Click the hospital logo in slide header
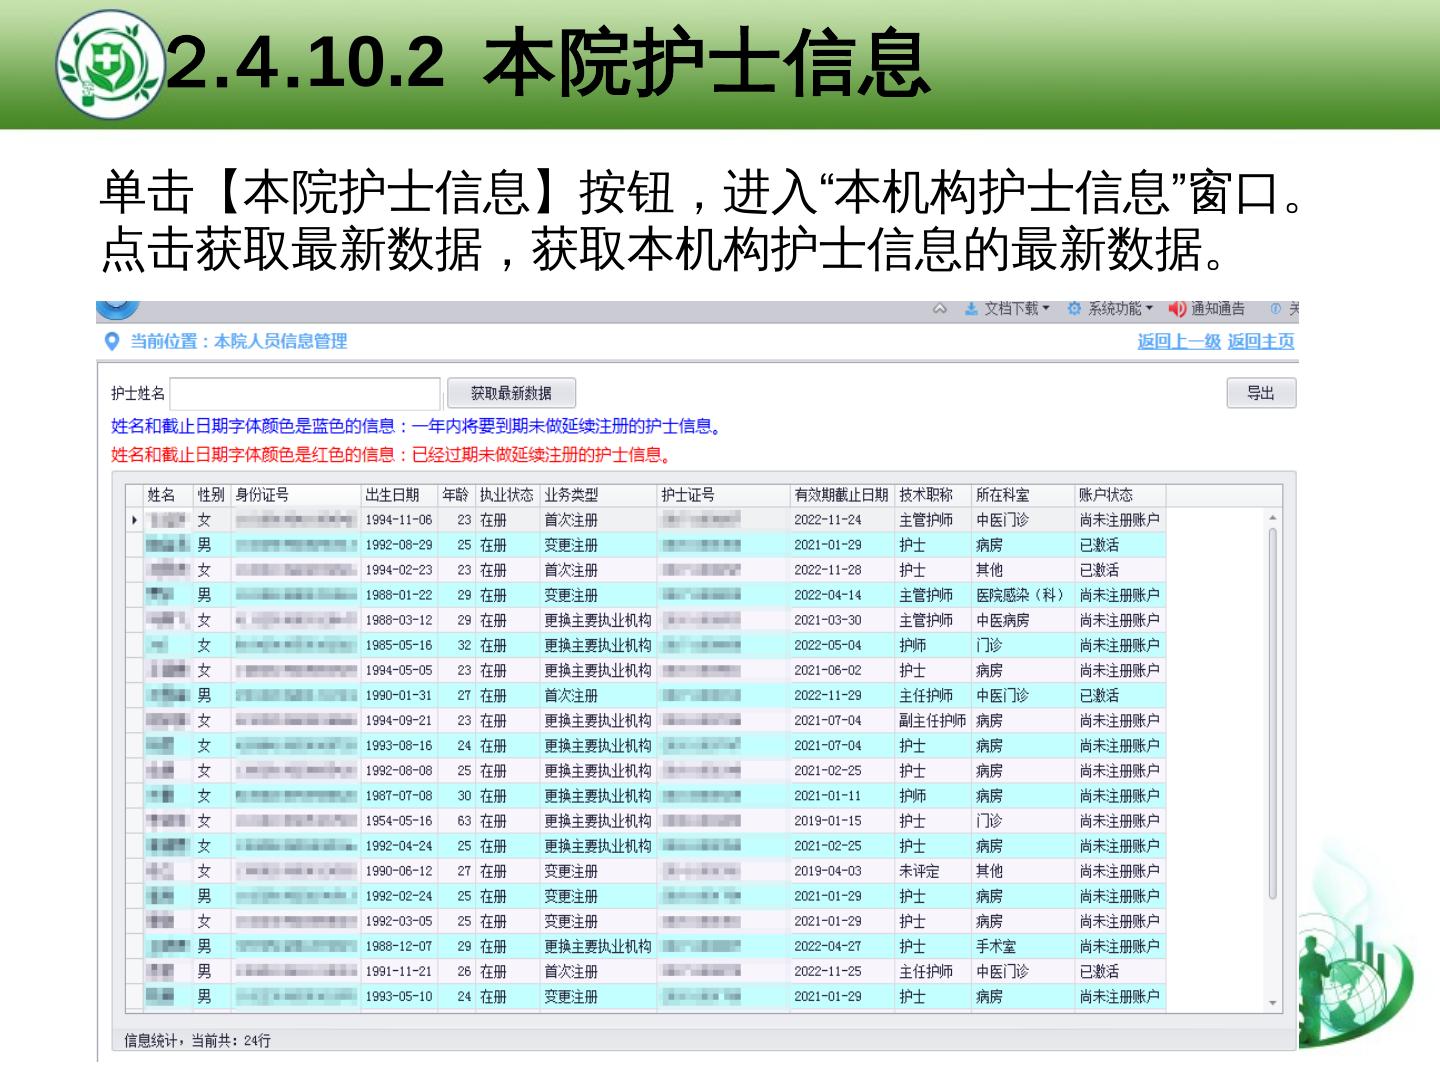The width and height of the screenshot is (1440, 1080). tap(108, 65)
